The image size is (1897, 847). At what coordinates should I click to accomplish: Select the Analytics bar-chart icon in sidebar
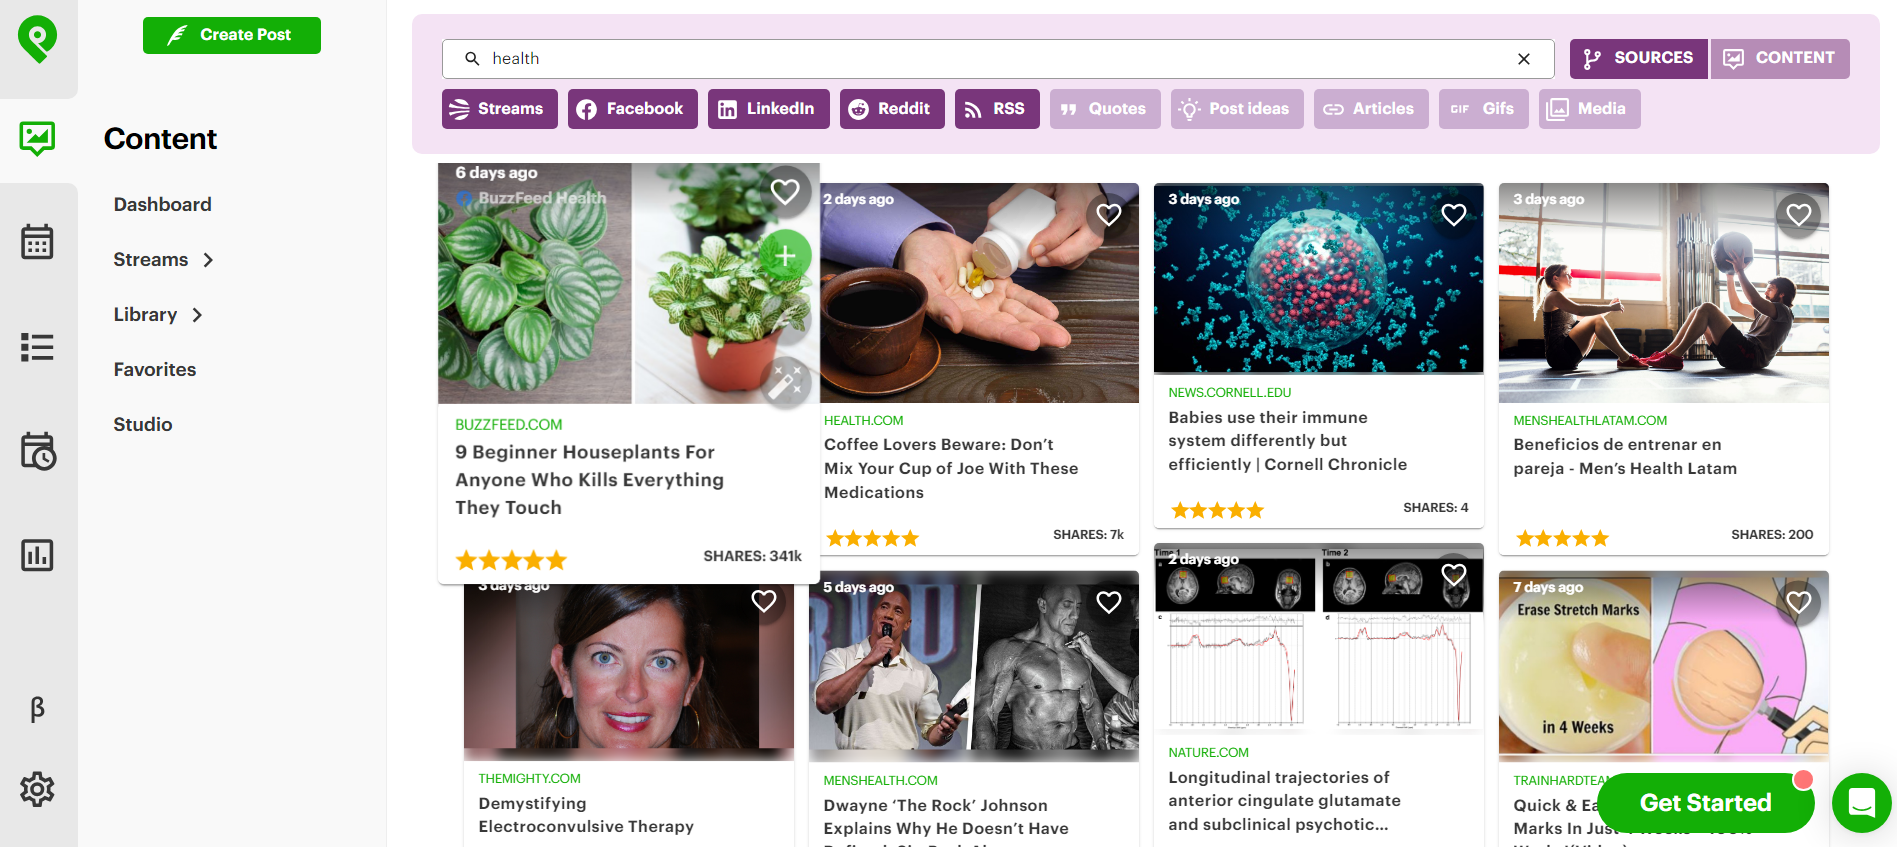(x=37, y=555)
